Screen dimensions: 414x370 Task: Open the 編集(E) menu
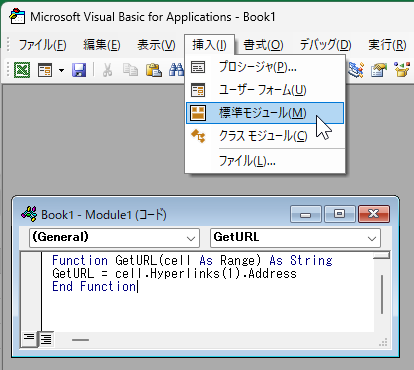point(102,45)
